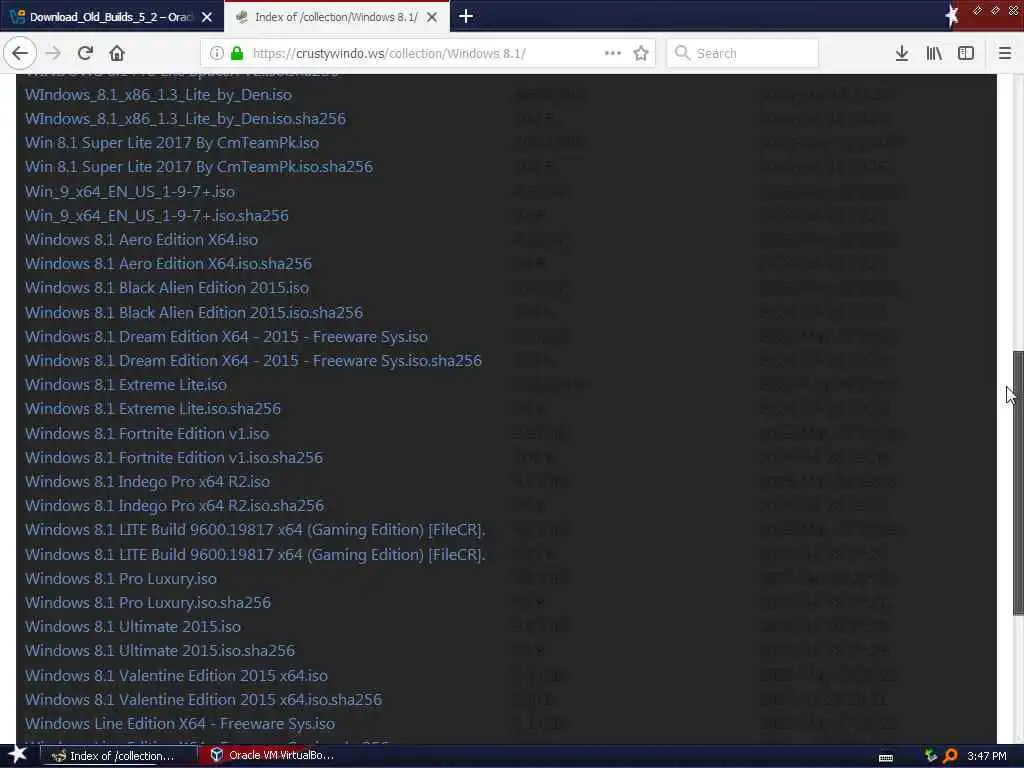
Task: Download Windows 8.1 Fortnite Edition v1.iso
Action: point(147,434)
